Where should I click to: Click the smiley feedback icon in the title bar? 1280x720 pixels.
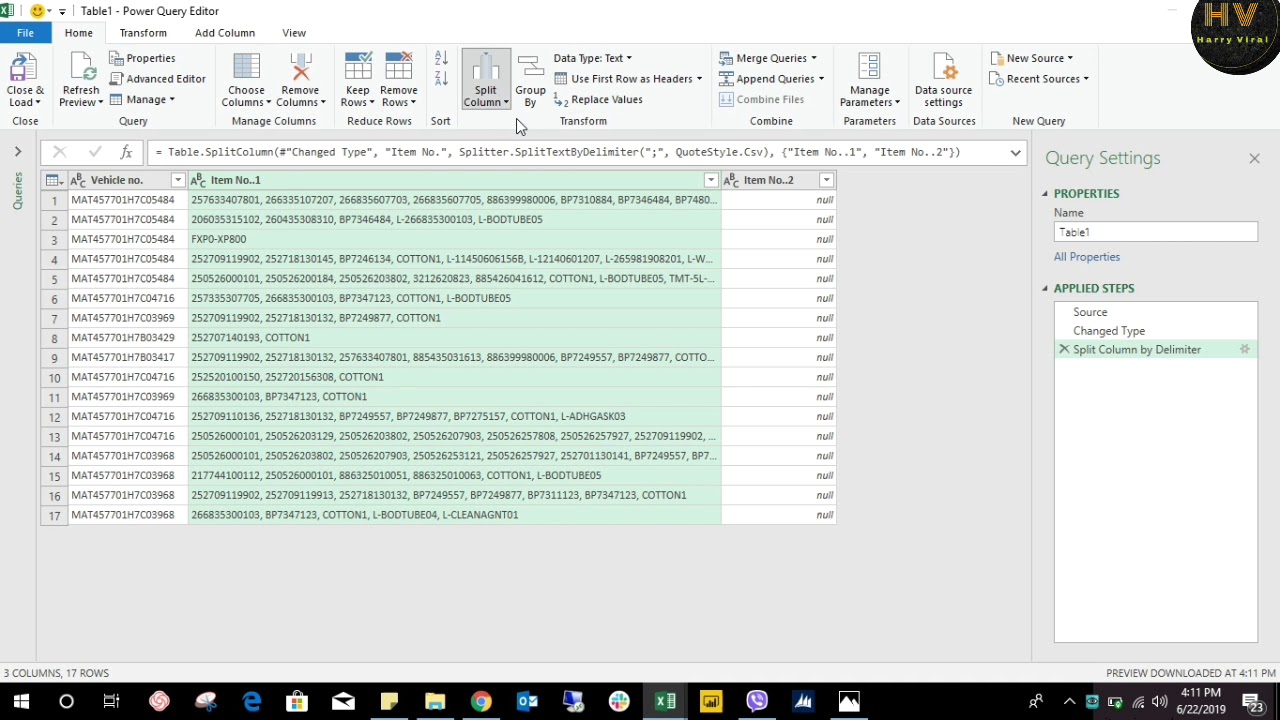coord(38,11)
